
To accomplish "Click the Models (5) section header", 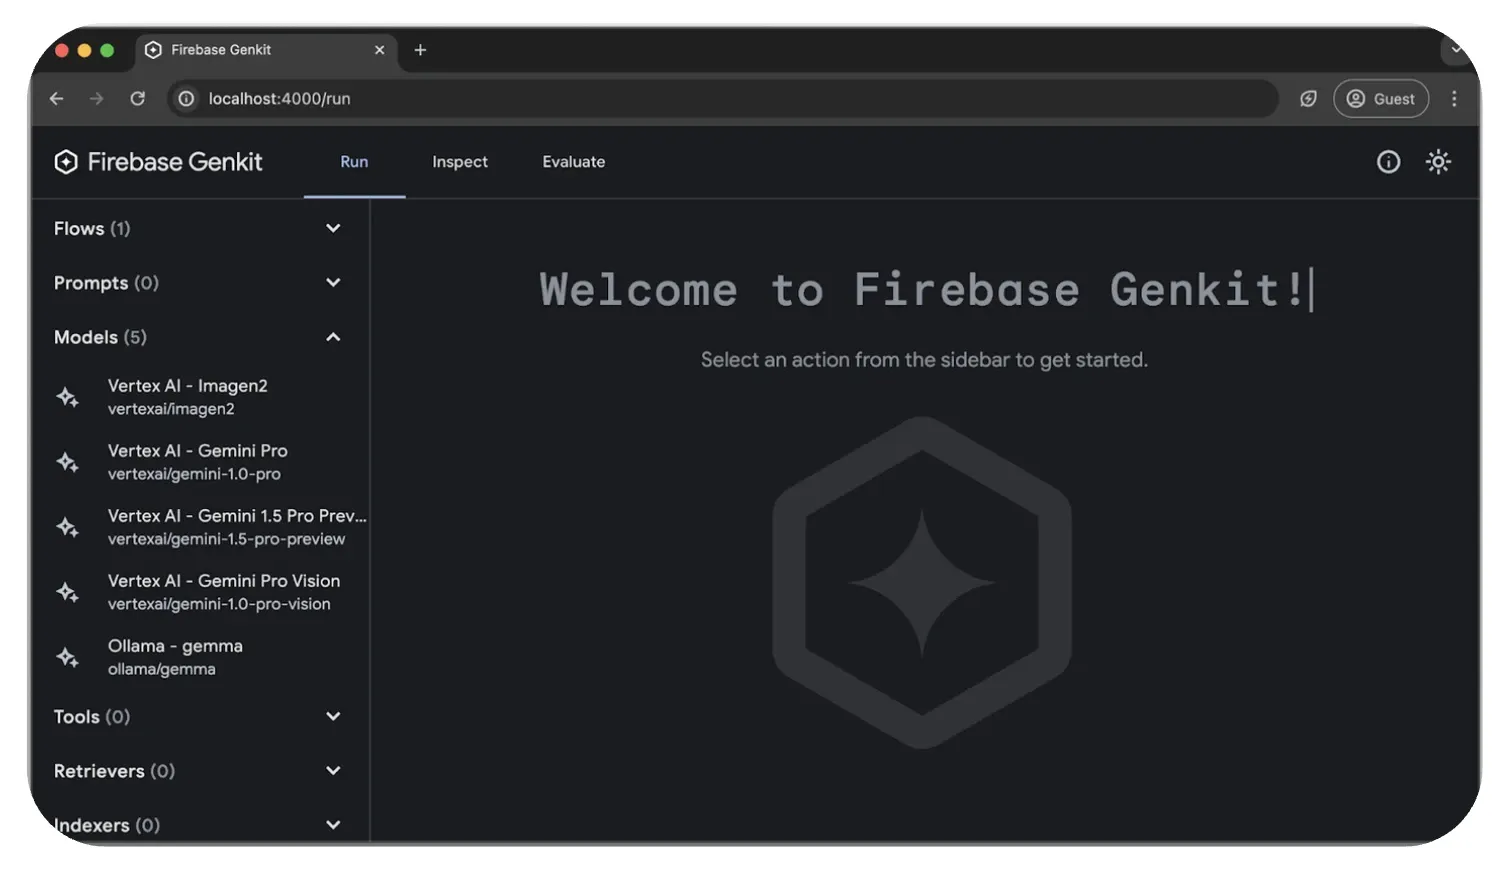I will coord(201,337).
